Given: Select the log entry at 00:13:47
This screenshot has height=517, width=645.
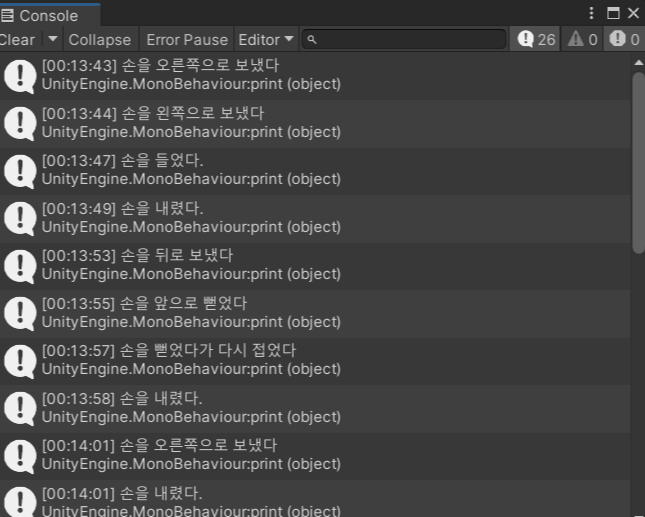Looking at the screenshot, I should [315, 171].
